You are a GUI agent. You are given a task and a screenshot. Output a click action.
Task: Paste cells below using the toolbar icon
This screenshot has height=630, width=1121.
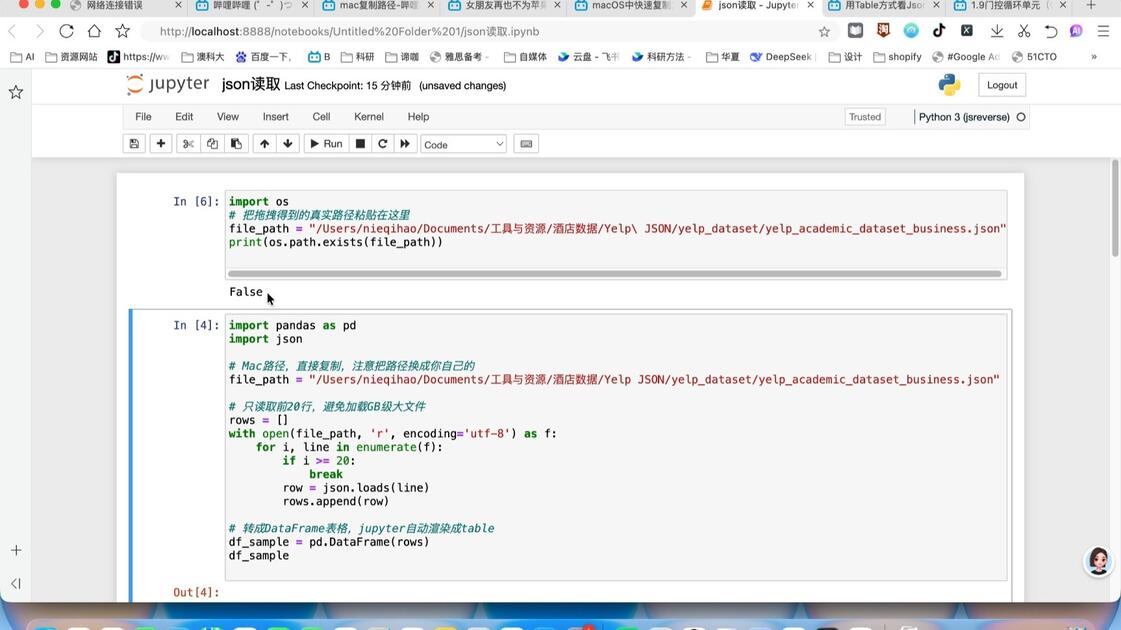(x=236, y=144)
